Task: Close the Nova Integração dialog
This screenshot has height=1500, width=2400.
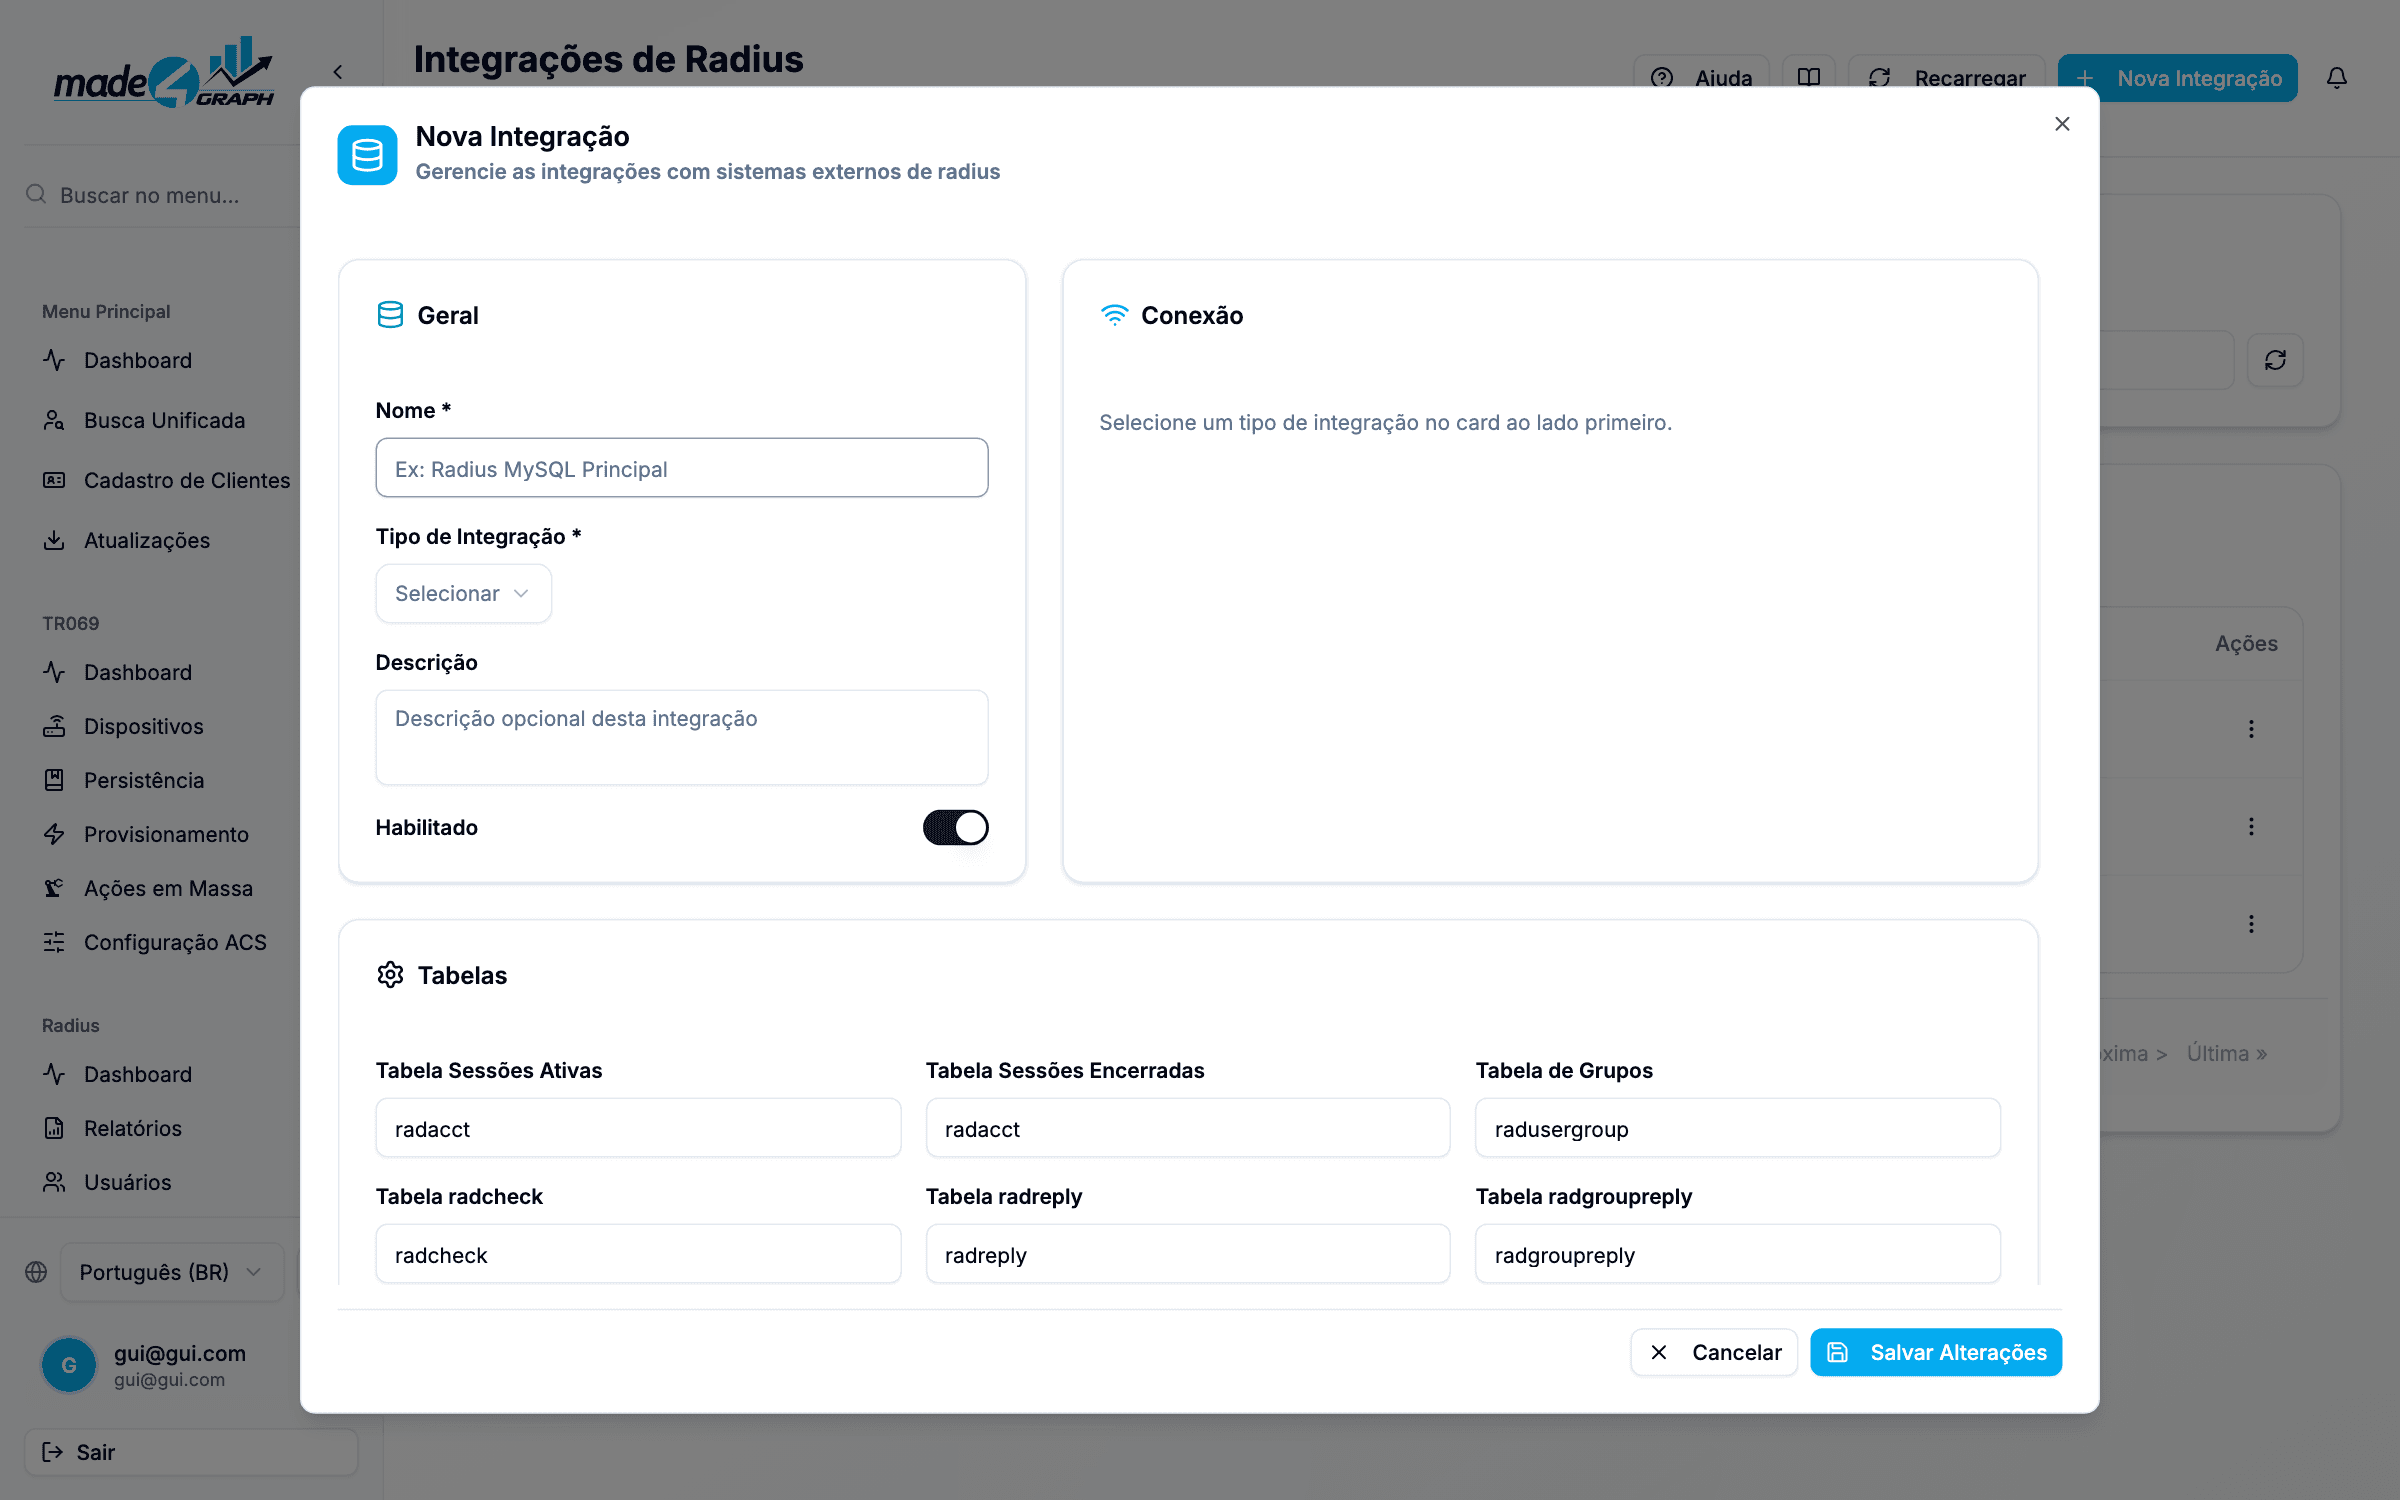Action: click(x=2062, y=124)
